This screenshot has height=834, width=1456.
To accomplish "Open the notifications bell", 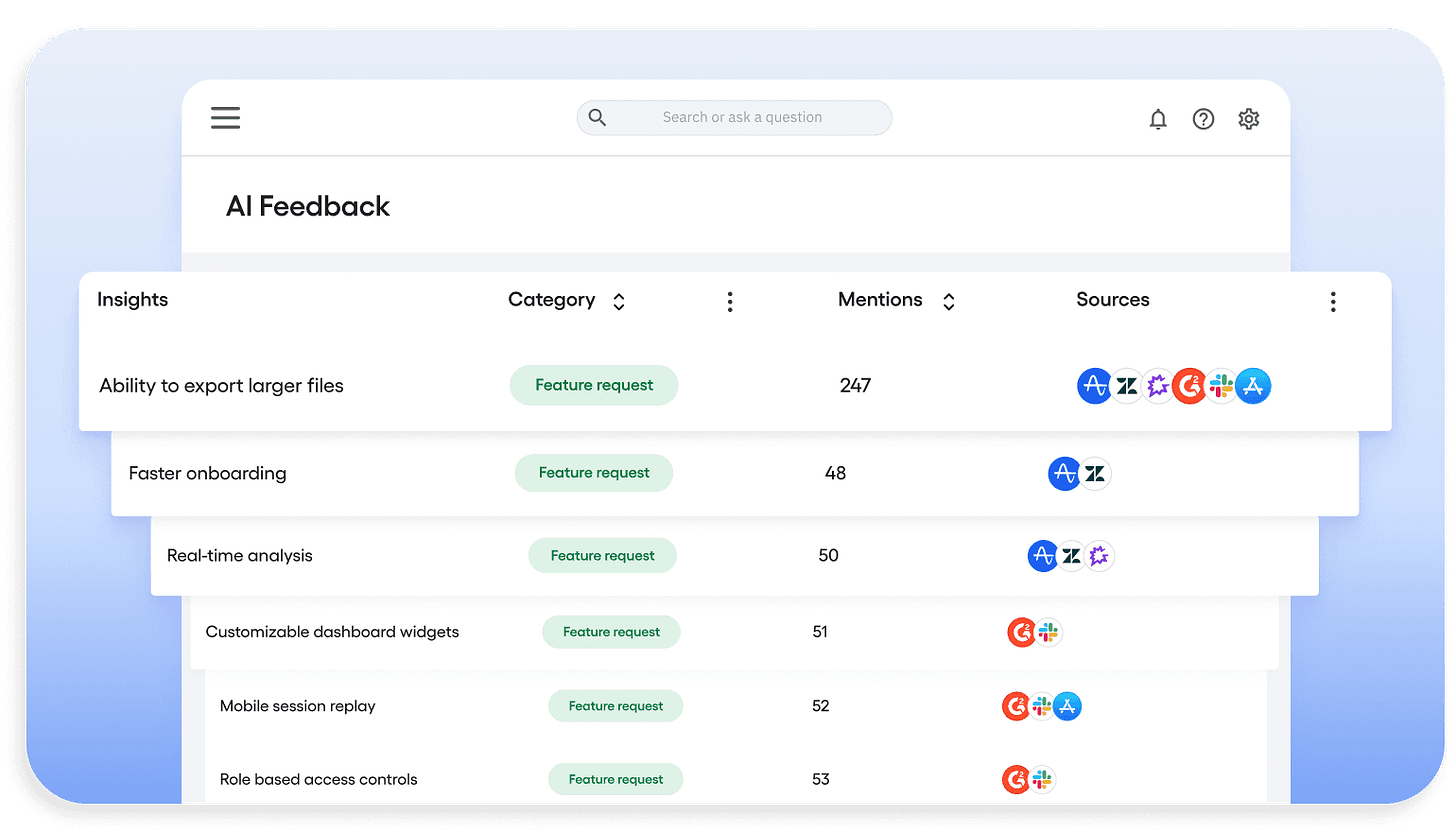I will coord(1158,118).
